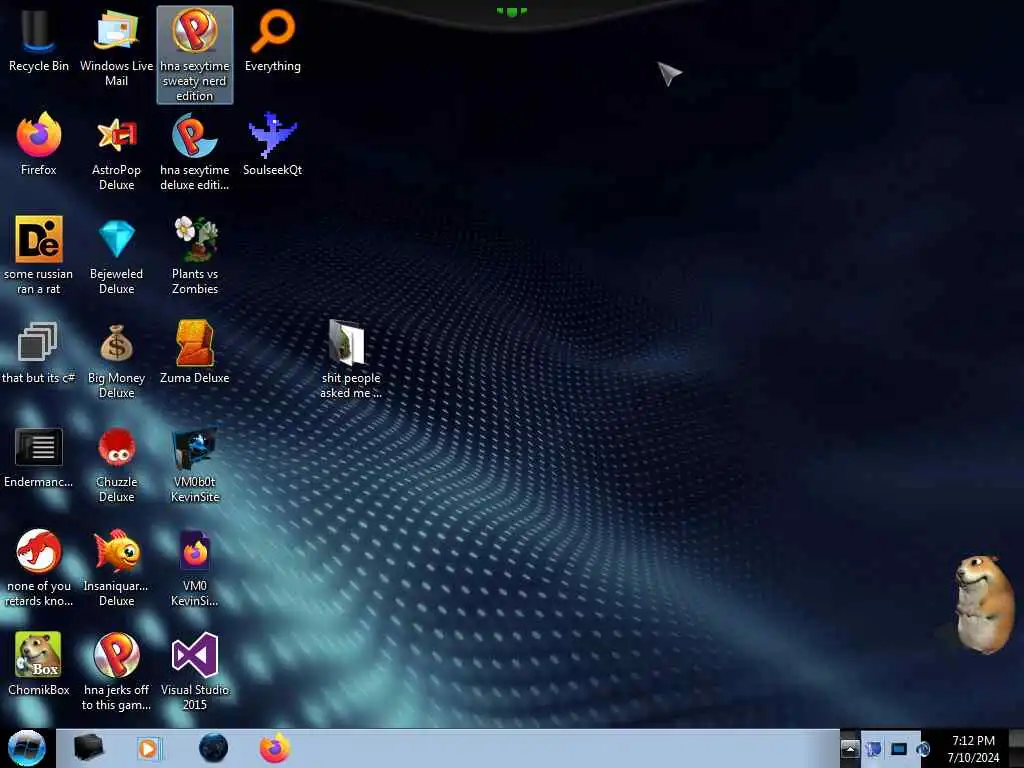Click the monitor icon in system tray

click(899, 749)
